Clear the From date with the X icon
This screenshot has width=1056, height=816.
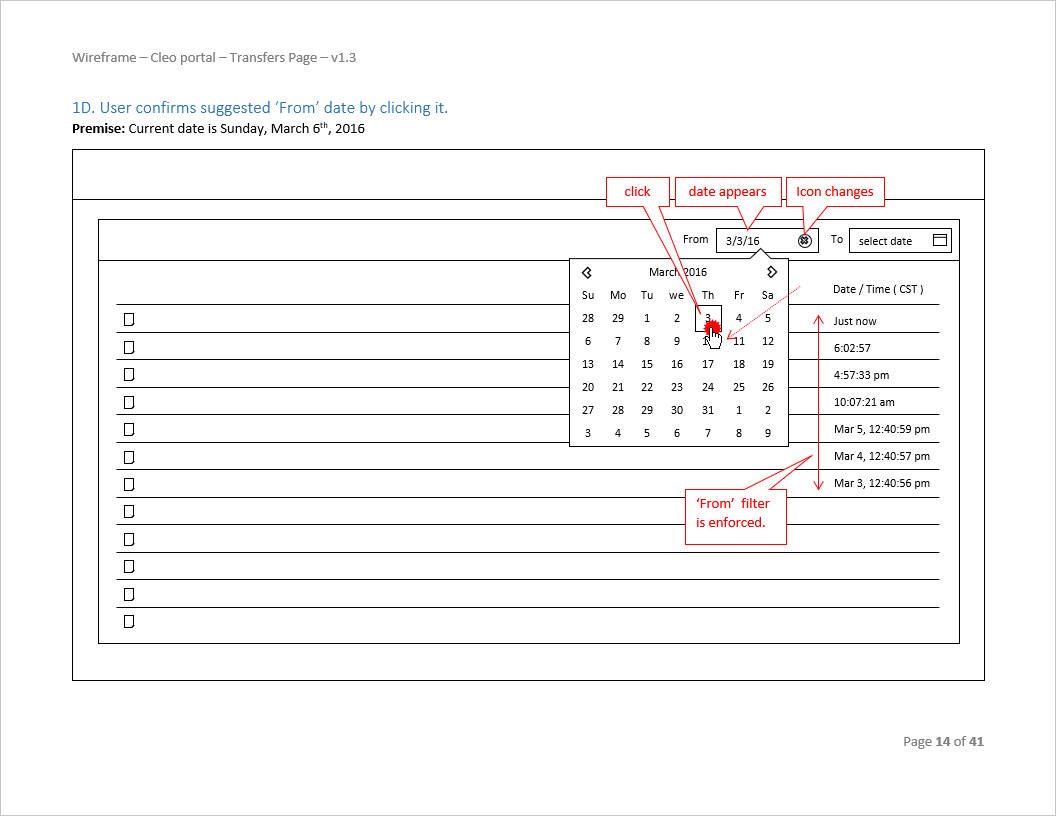pyautogui.click(x=805, y=240)
